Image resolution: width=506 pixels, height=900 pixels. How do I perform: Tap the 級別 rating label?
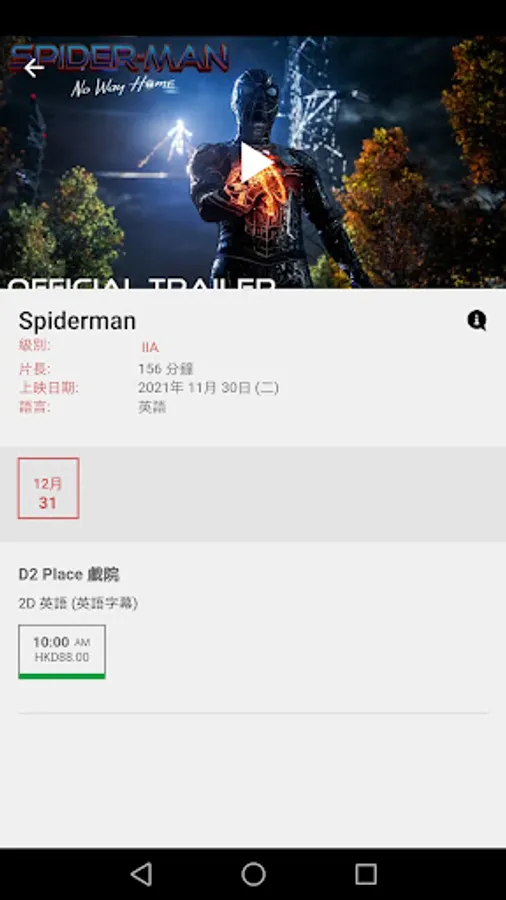click(x=34, y=345)
